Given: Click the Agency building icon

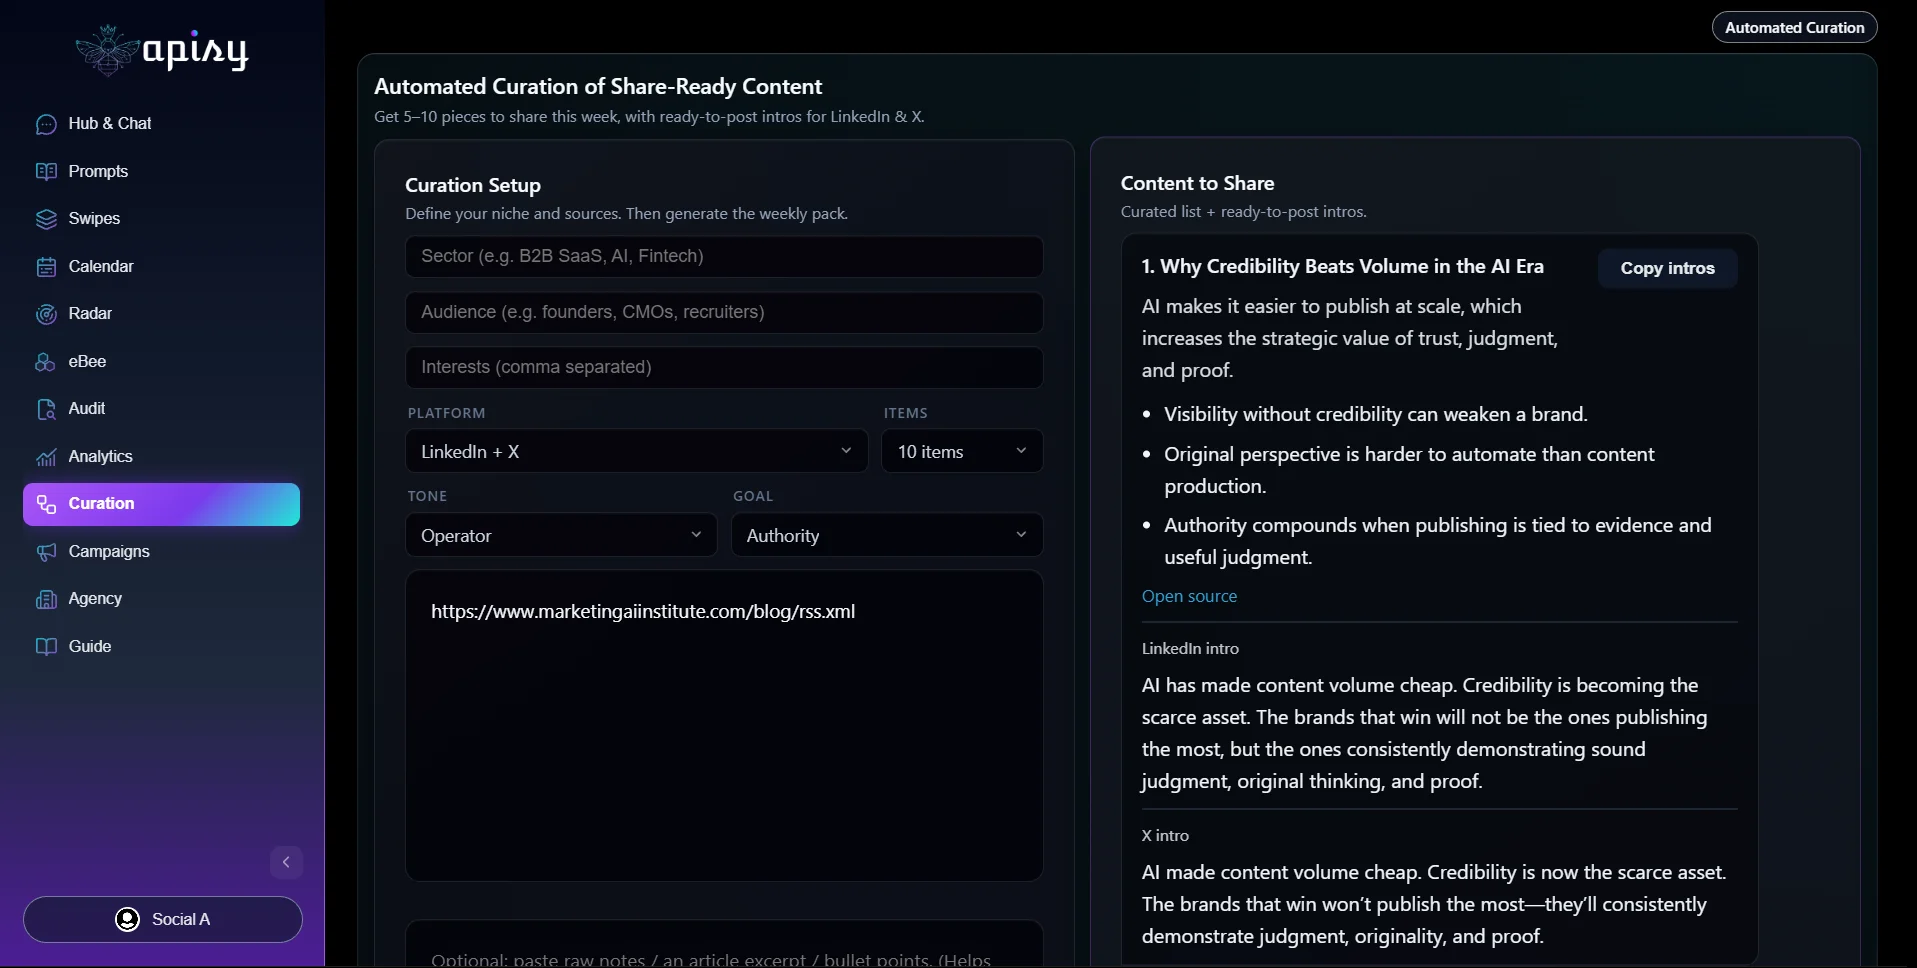Looking at the screenshot, I should (46, 599).
